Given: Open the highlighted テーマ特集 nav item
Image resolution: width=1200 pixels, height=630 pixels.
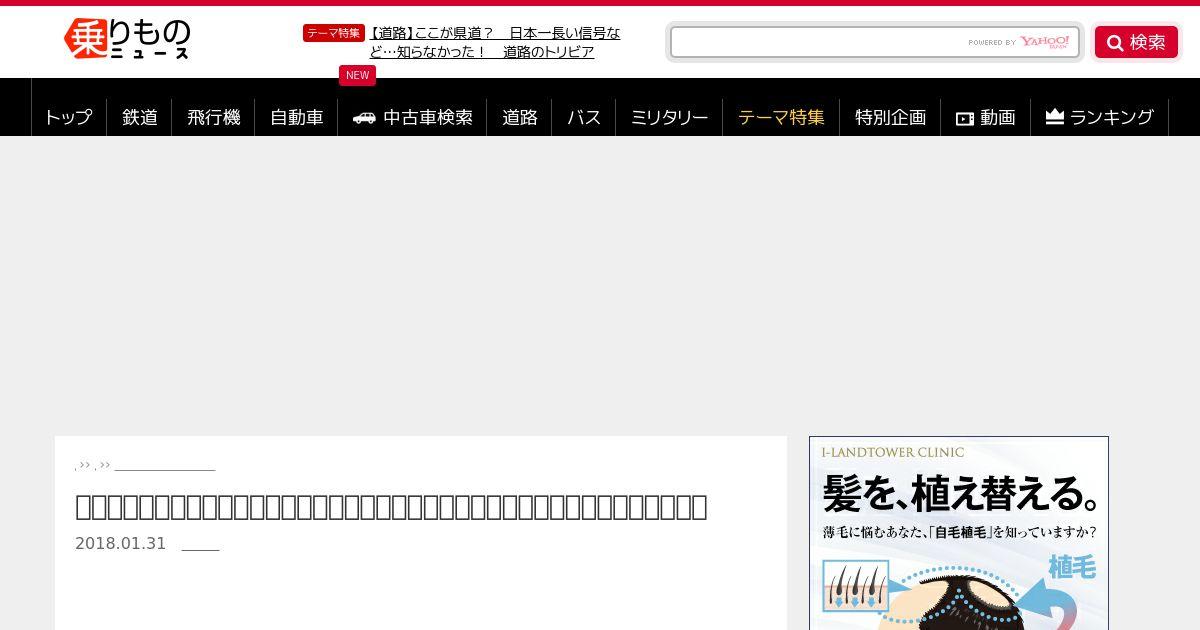Looking at the screenshot, I should click(781, 117).
